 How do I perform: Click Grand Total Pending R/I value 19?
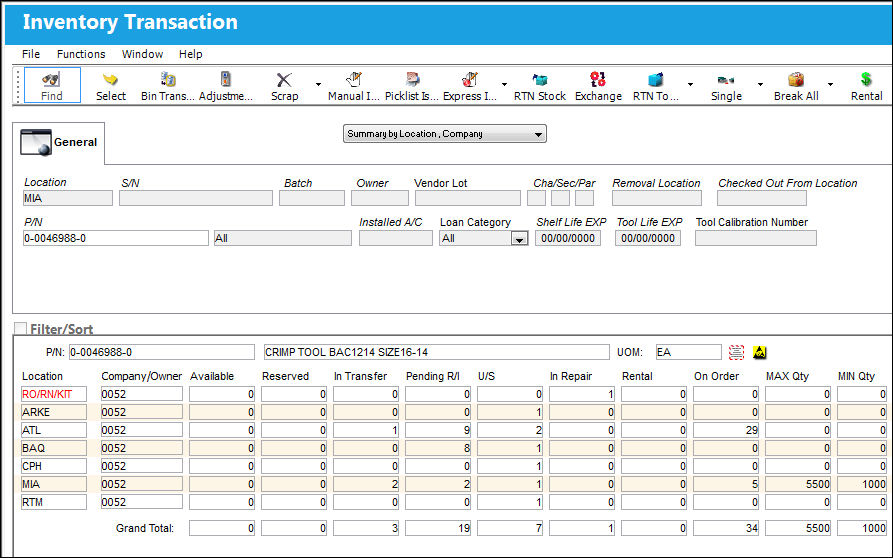(x=438, y=528)
